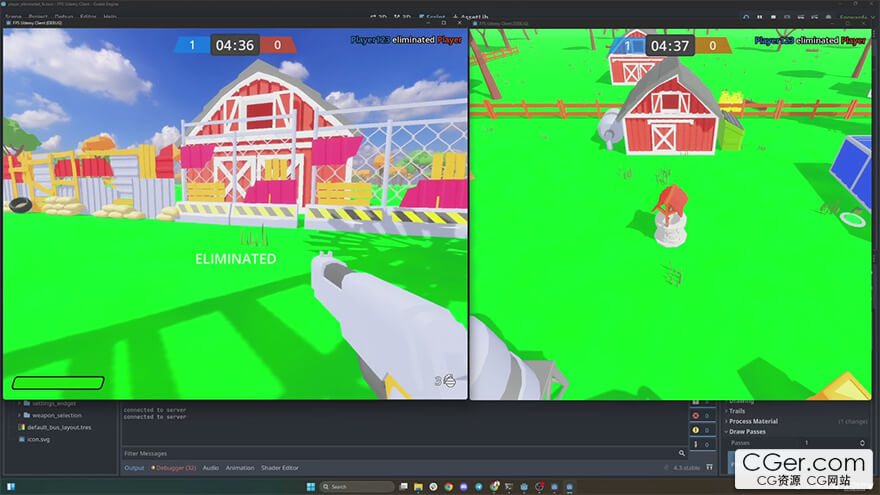Open the Output panel tab
The width and height of the screenshot is (880, 495).
coord(134,468)
